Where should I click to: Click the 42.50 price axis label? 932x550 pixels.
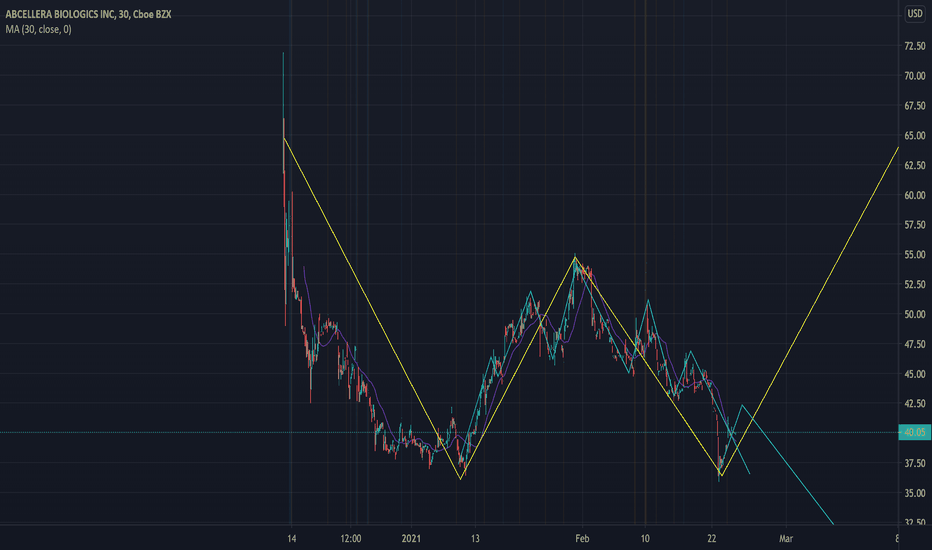915,403
